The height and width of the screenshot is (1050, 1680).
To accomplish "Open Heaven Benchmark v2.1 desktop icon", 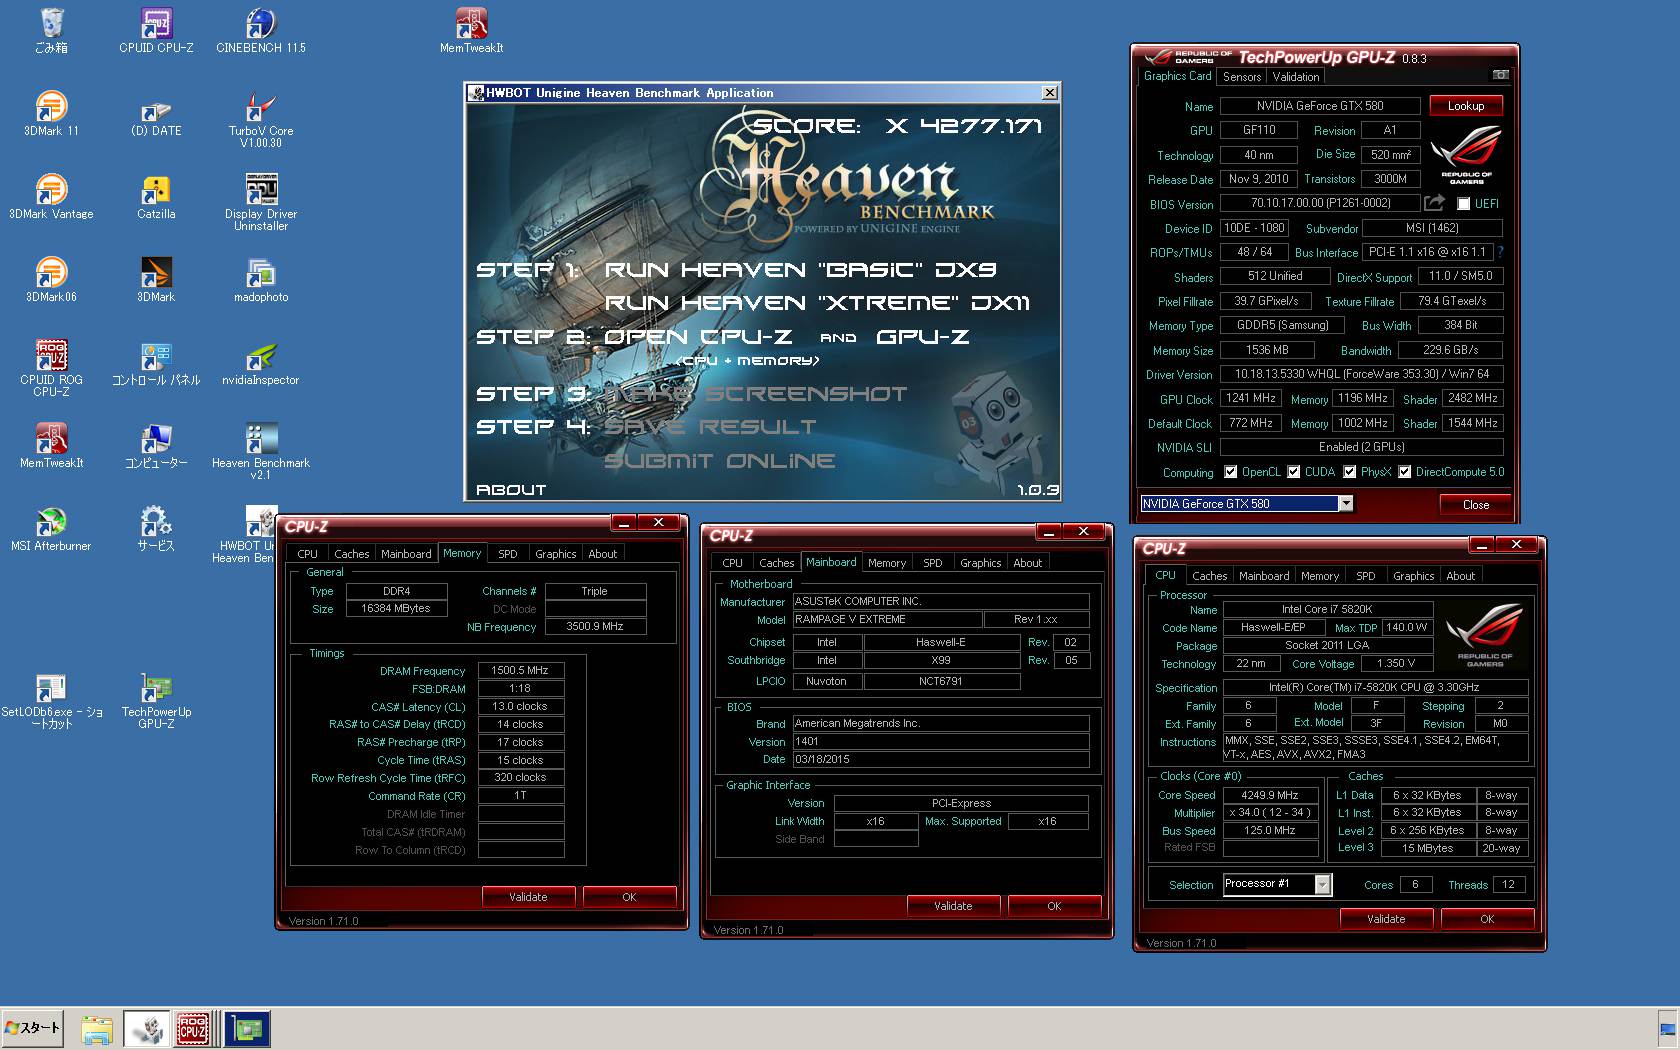I will pos(261,451).
